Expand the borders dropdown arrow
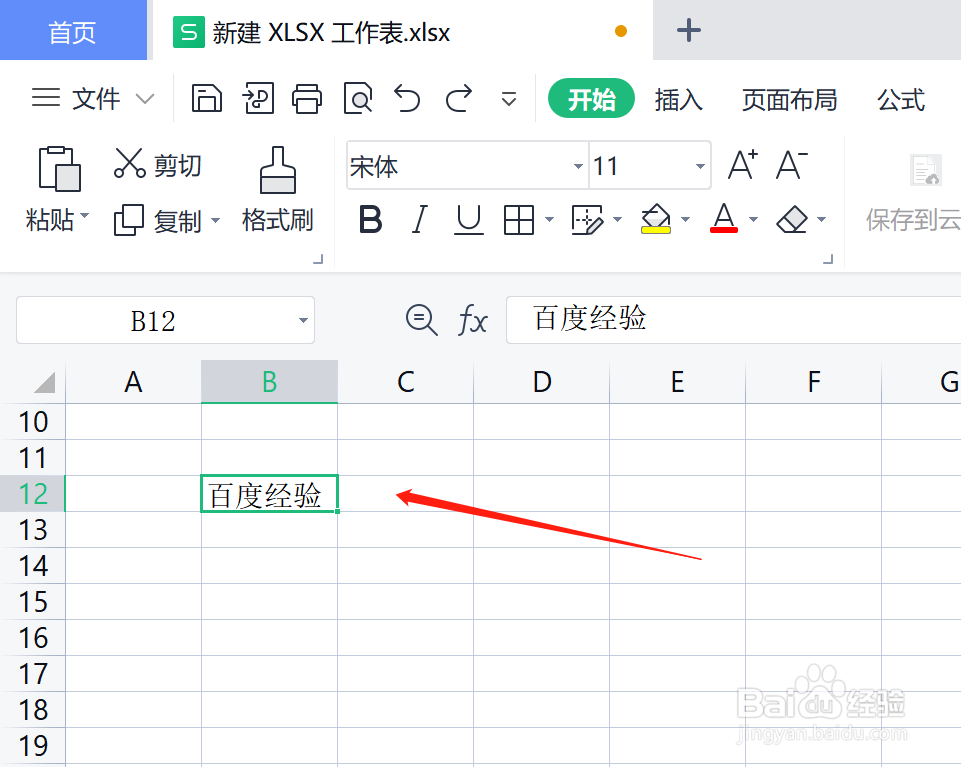The width and height of the screenshot is (961, 767). pos(549,219)
